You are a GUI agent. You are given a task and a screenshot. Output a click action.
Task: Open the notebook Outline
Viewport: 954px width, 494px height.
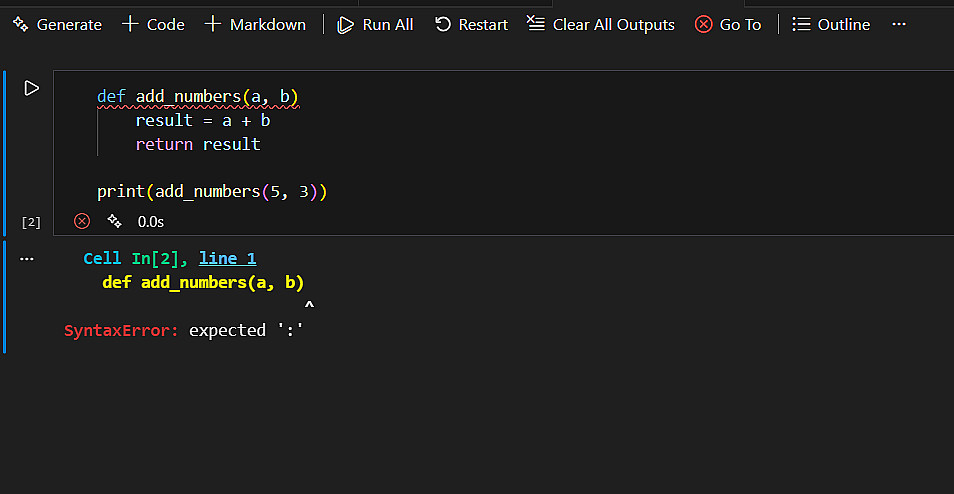point(831,24)
